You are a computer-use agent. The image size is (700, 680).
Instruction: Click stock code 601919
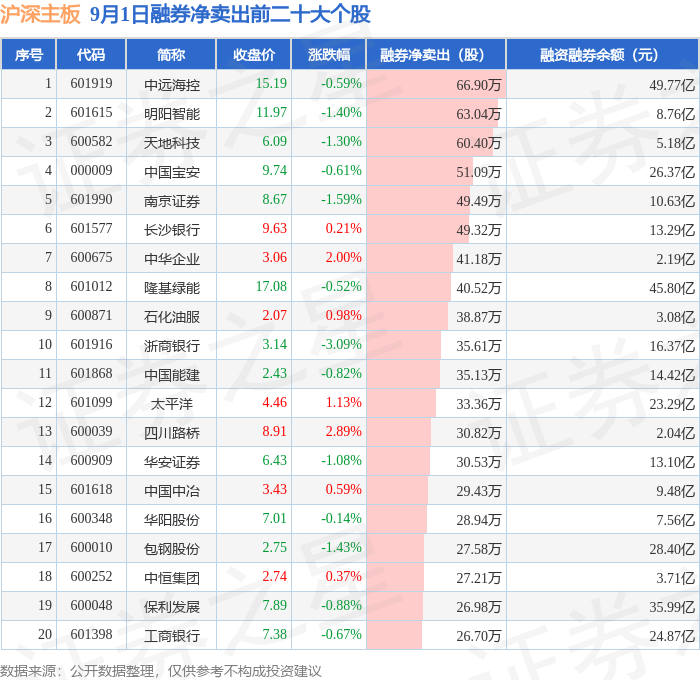pos(91,83)
